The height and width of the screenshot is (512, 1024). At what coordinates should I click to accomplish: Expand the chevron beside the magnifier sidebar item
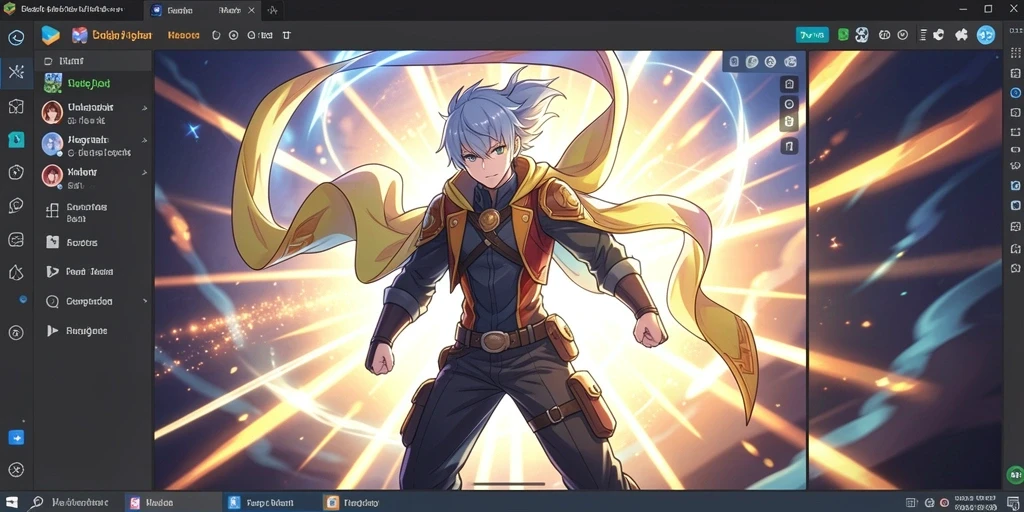(x=144, y=301)
